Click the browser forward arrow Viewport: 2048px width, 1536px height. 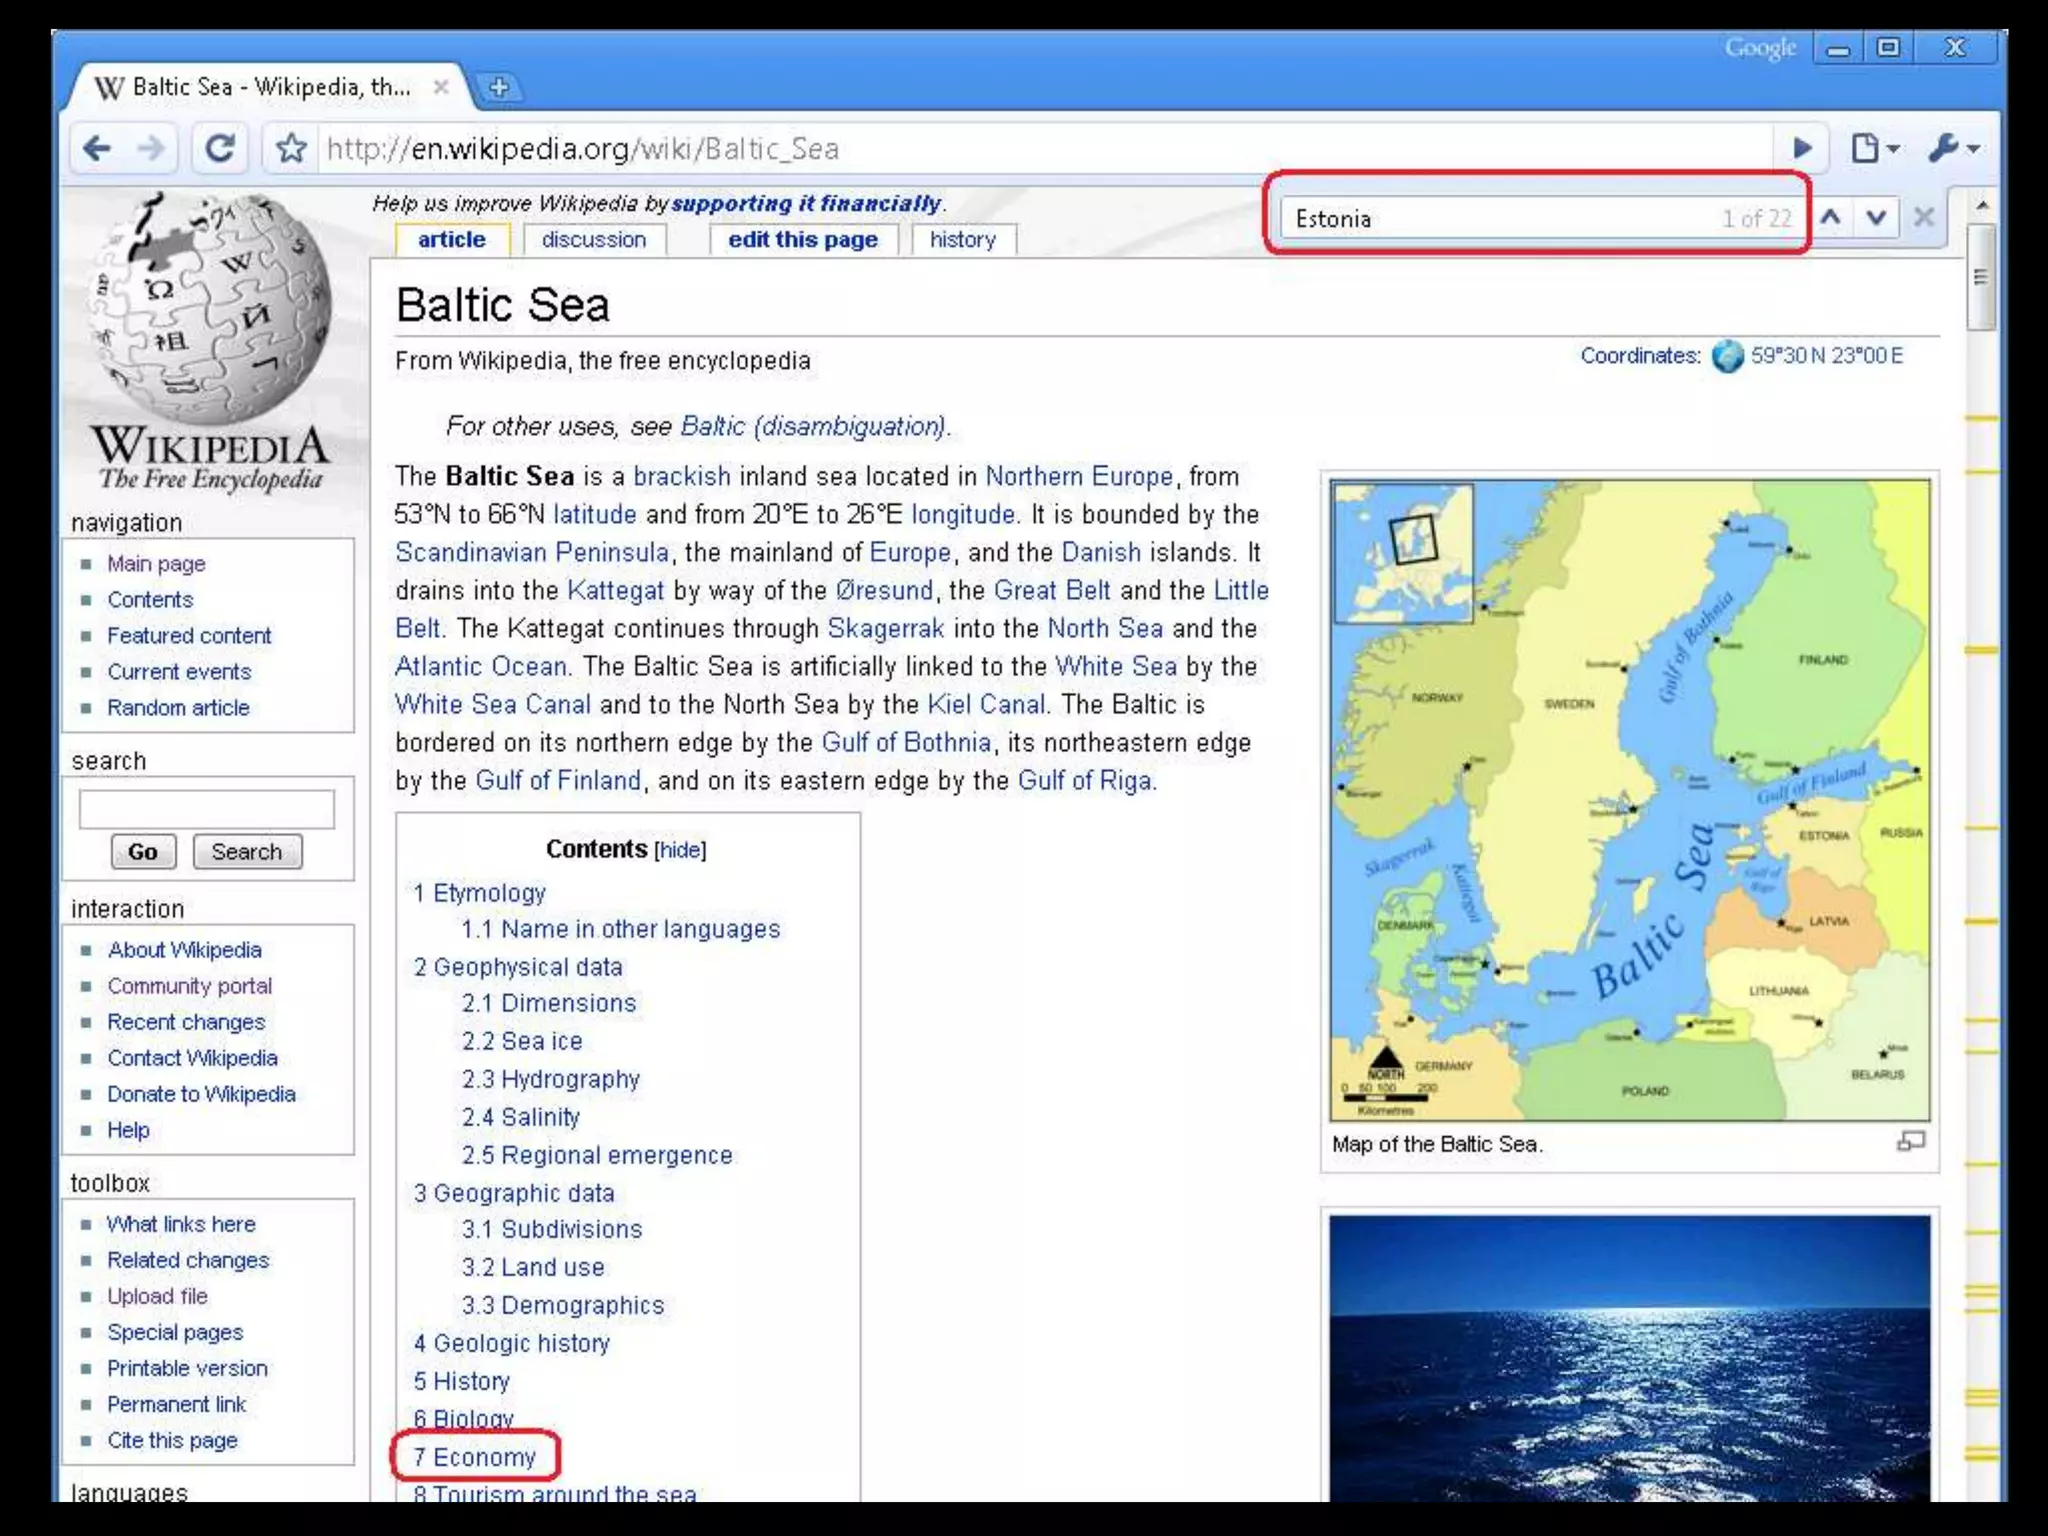click(x=151, y=149)
